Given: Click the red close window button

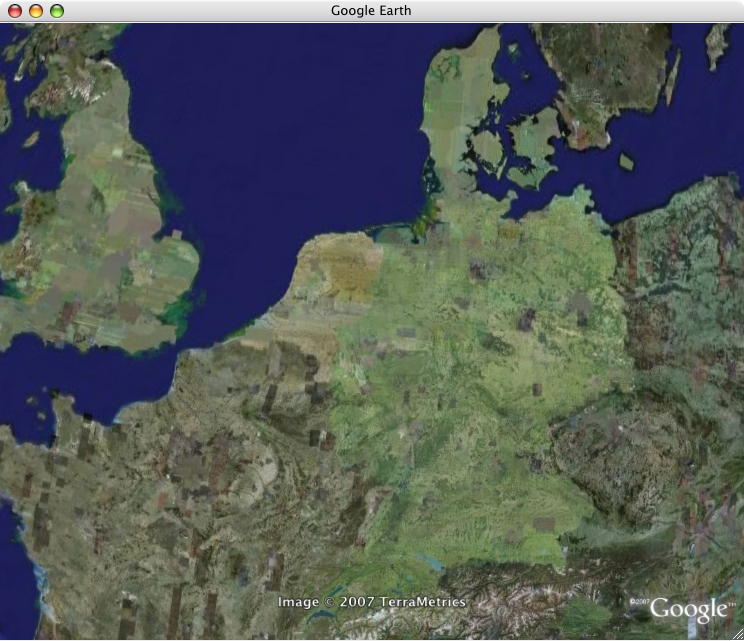Looking at the screenshot, I should (x=14, y=11).
